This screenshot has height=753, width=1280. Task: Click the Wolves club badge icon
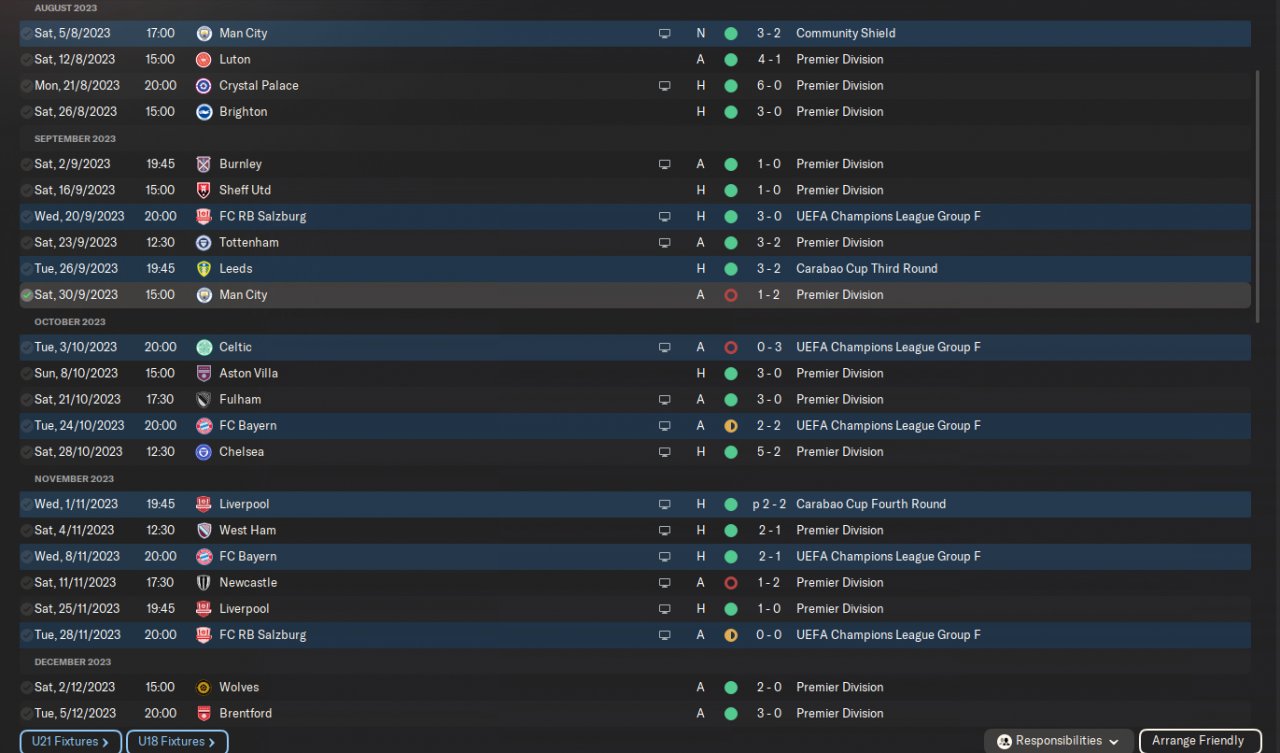click(x=204, y=688)
